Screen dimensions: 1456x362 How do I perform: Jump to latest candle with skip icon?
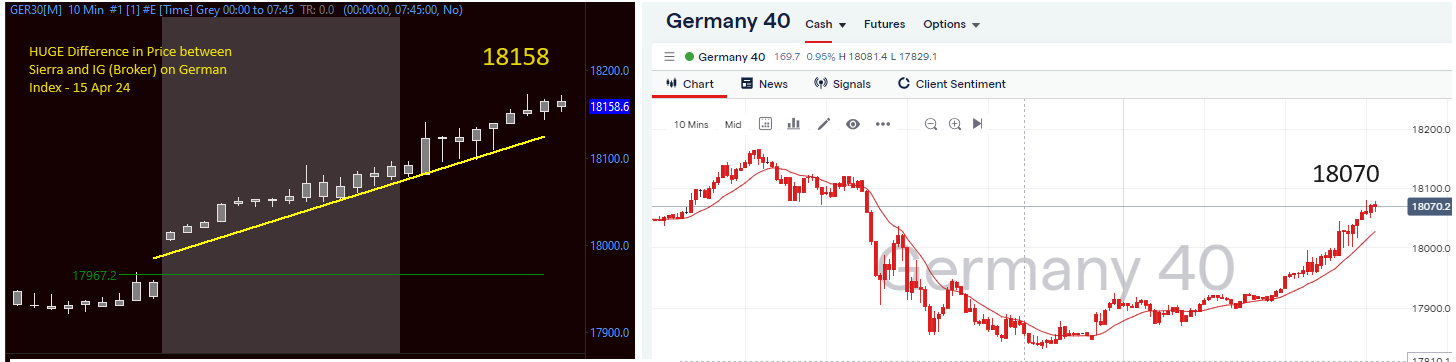pyautogui.click(x=978, y=124)
